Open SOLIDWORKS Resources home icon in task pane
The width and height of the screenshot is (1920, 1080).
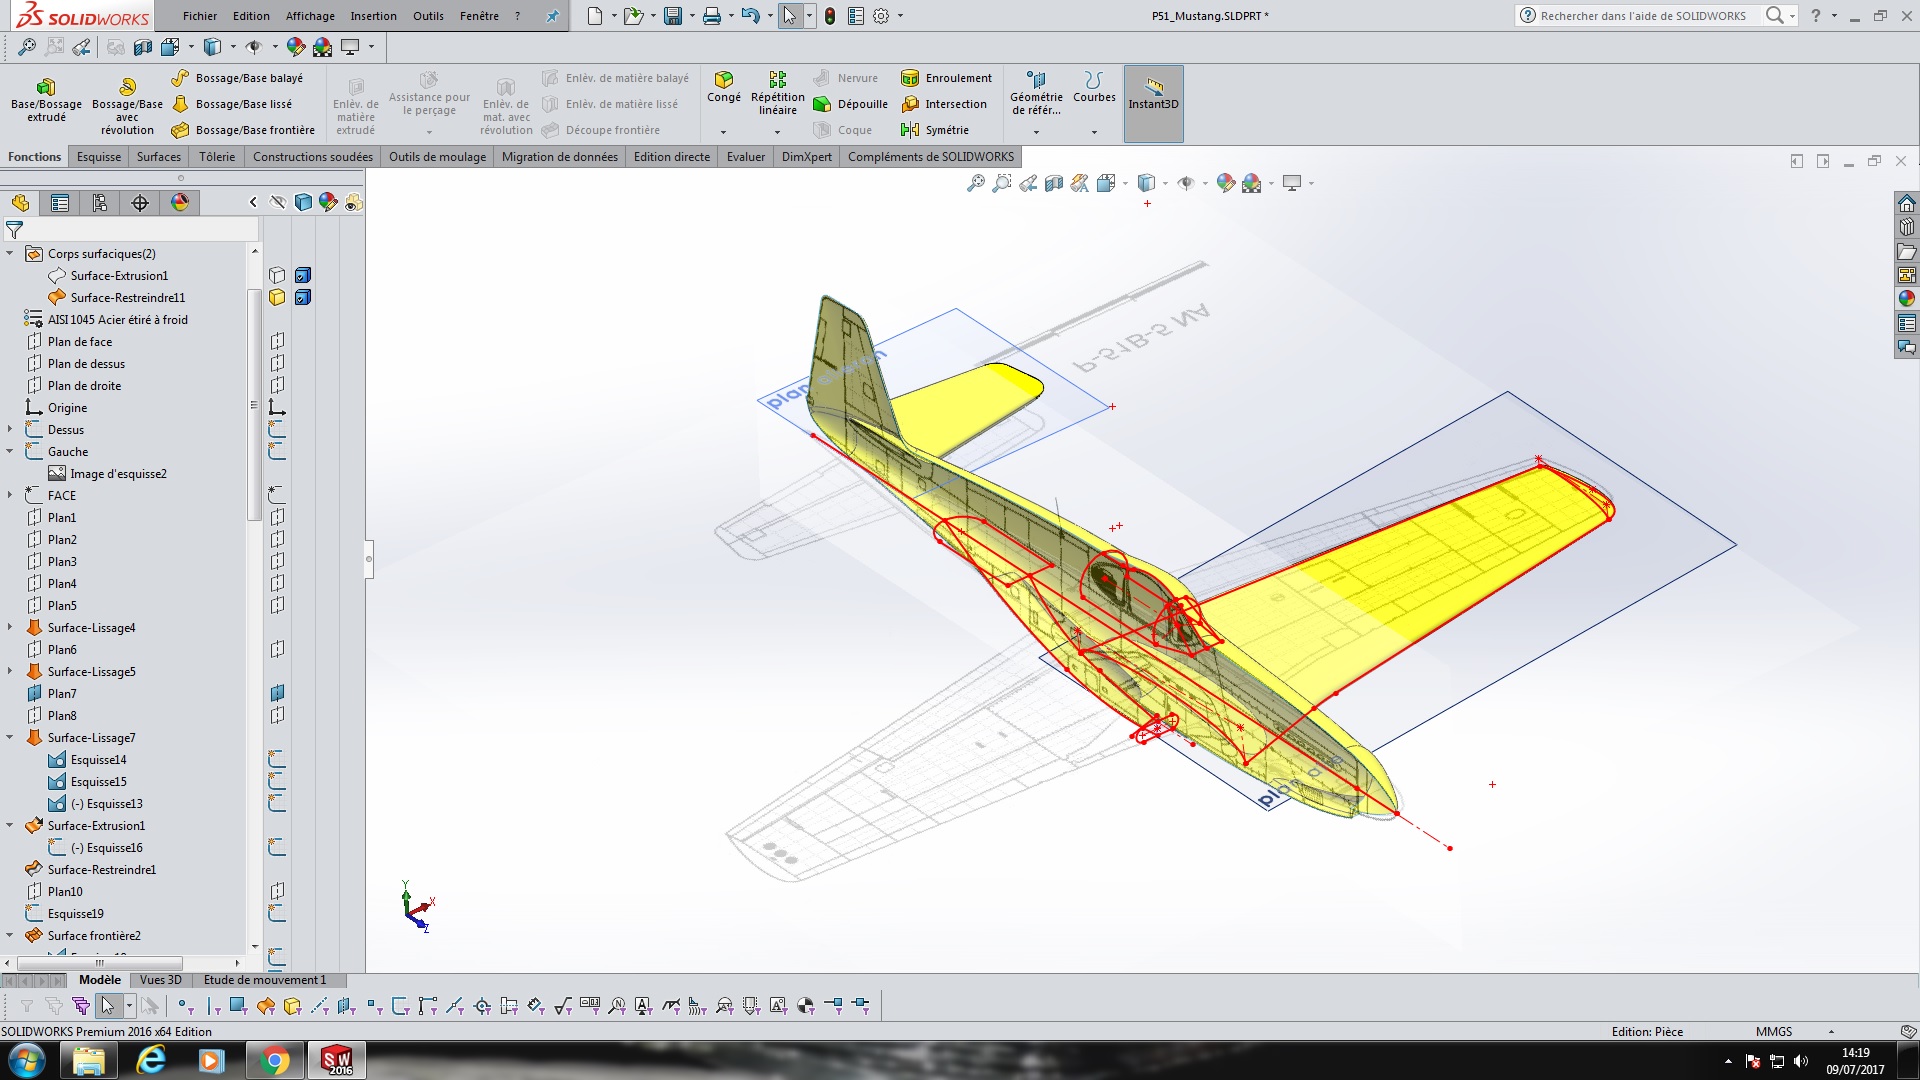point(1907,203)
